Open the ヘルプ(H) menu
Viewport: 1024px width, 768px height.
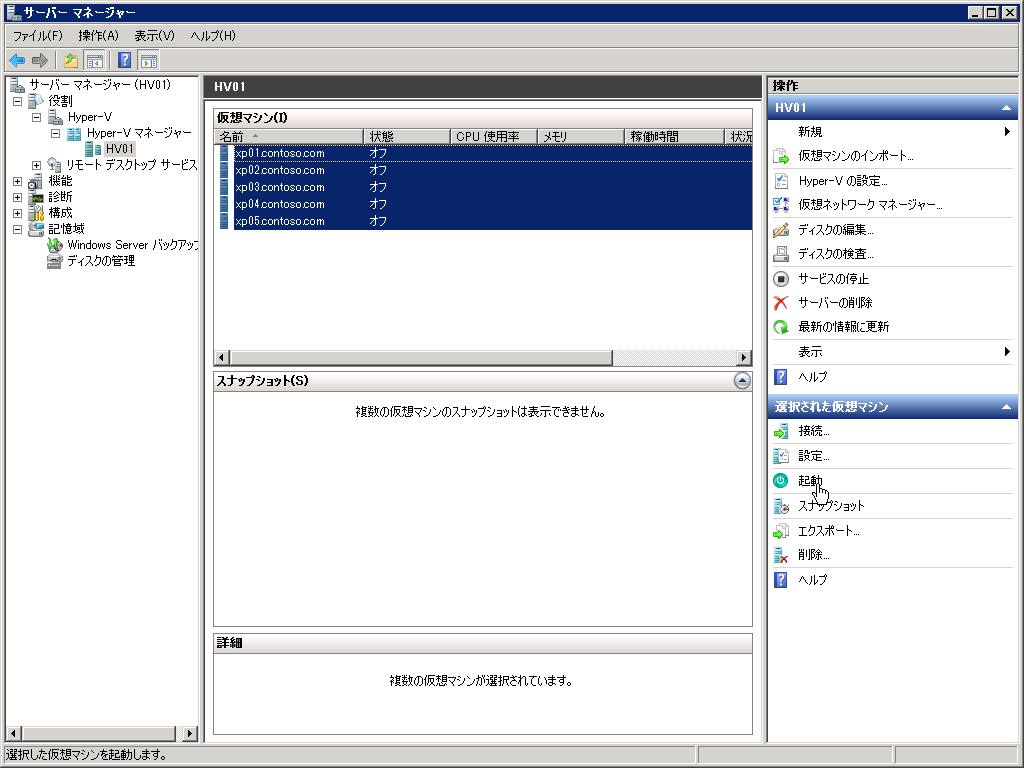coord(213,36)
